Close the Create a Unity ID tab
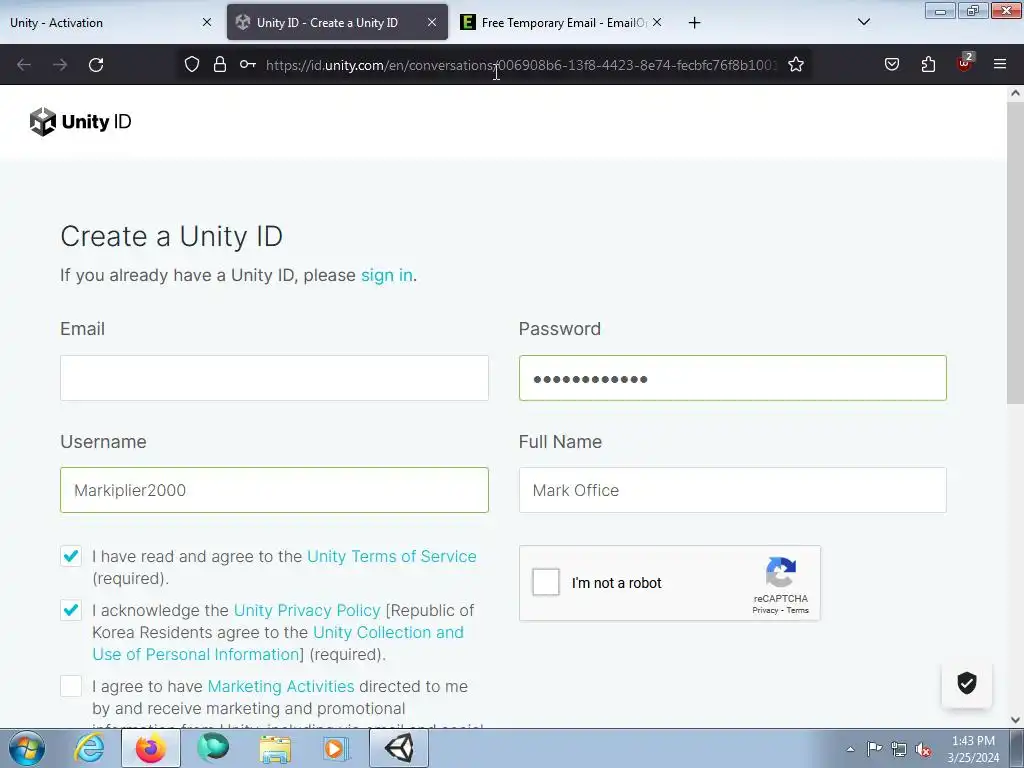This screenshot has width=1024, height=768. click(432, 22)
